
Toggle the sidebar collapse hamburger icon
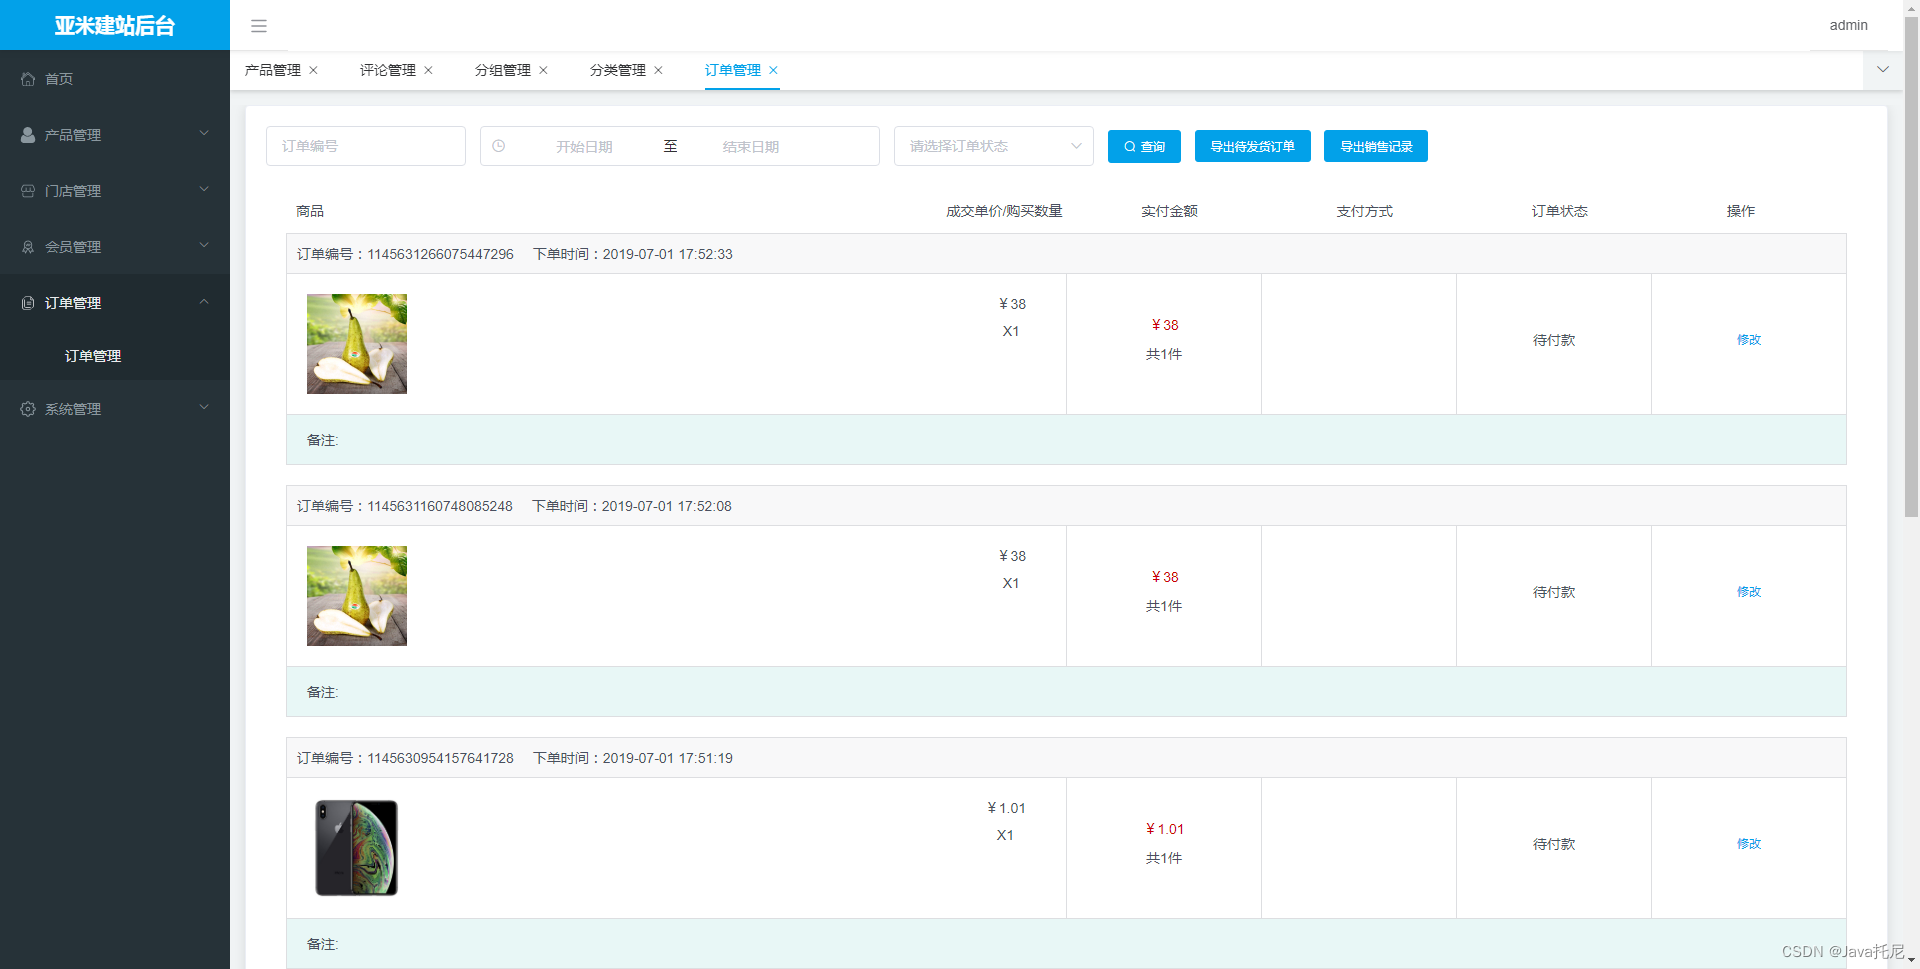pyautogui.click(x=259, y=26)
